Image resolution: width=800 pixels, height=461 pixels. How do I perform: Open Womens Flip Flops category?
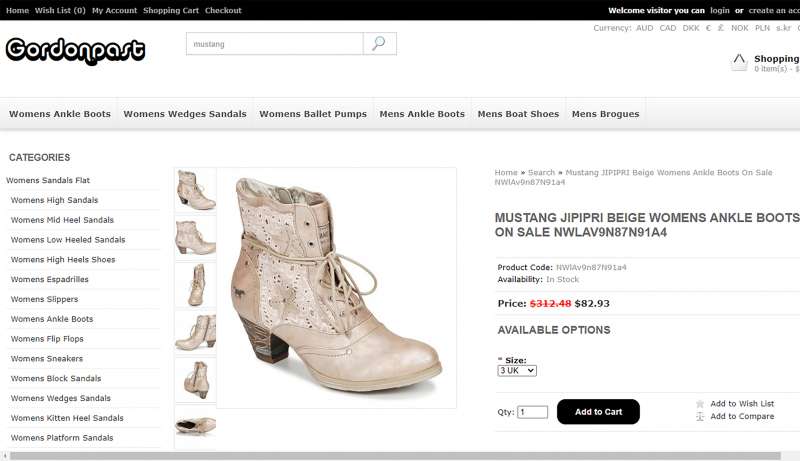point(47,339)
